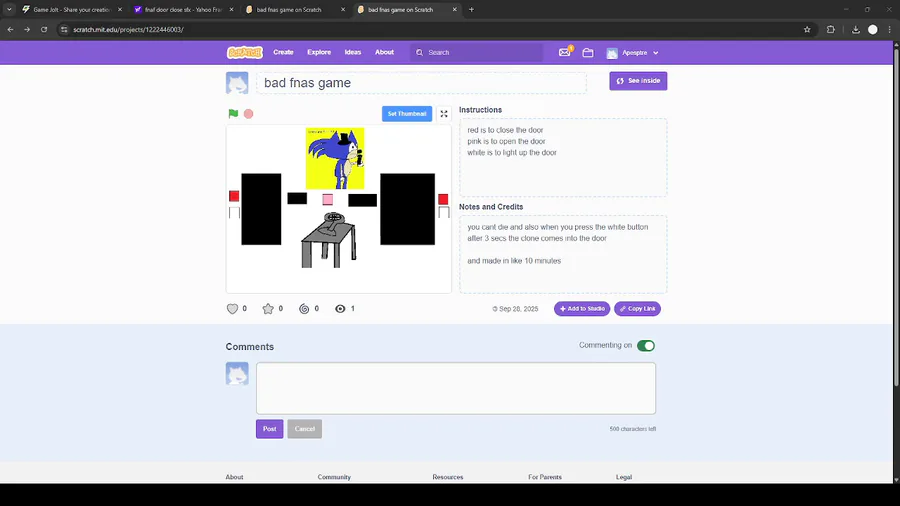The height and width of the screenshot is (506, 900).
Task: Open Chrome's three-dot menu
Action: coord(890,29)
